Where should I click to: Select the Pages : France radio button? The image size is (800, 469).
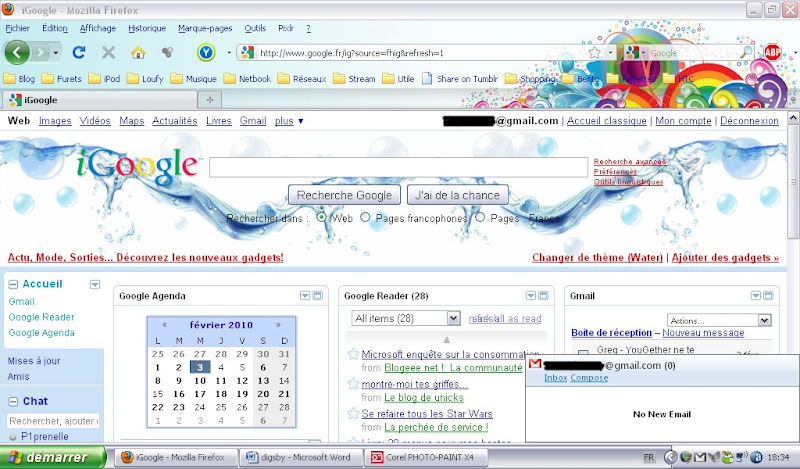point(480,217)
